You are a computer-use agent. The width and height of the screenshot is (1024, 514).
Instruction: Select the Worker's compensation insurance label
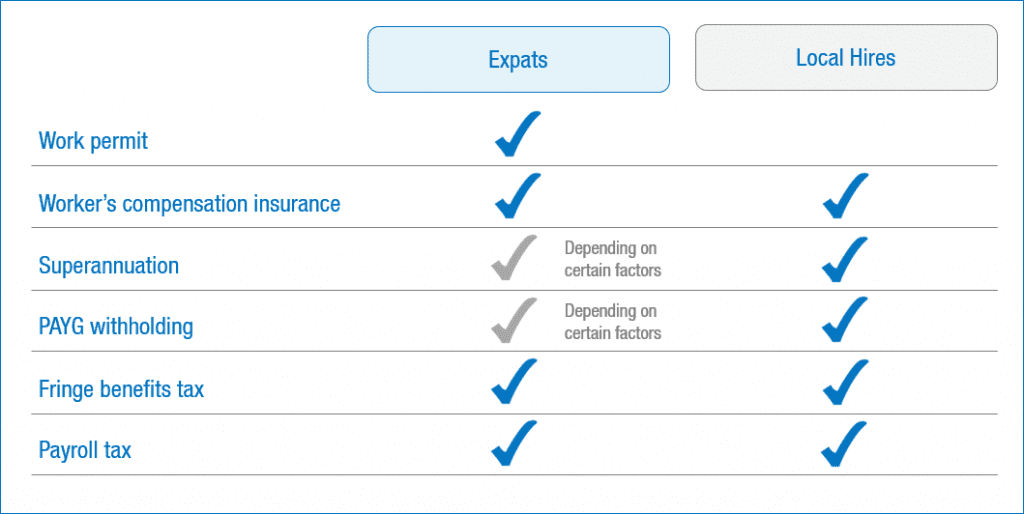tap(189, 204)
